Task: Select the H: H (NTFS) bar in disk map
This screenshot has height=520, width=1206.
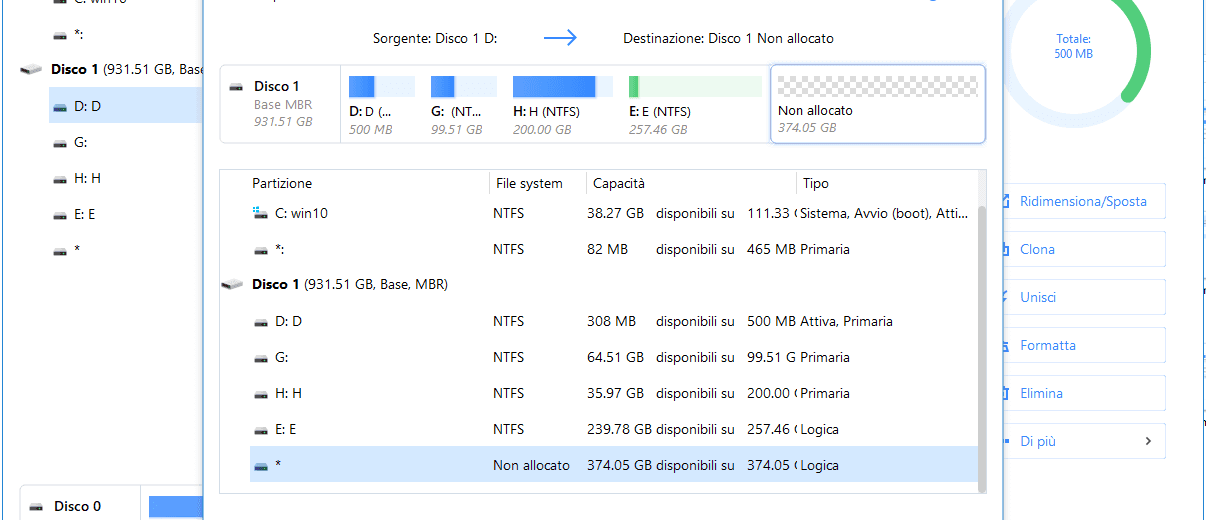Action: 554,105
